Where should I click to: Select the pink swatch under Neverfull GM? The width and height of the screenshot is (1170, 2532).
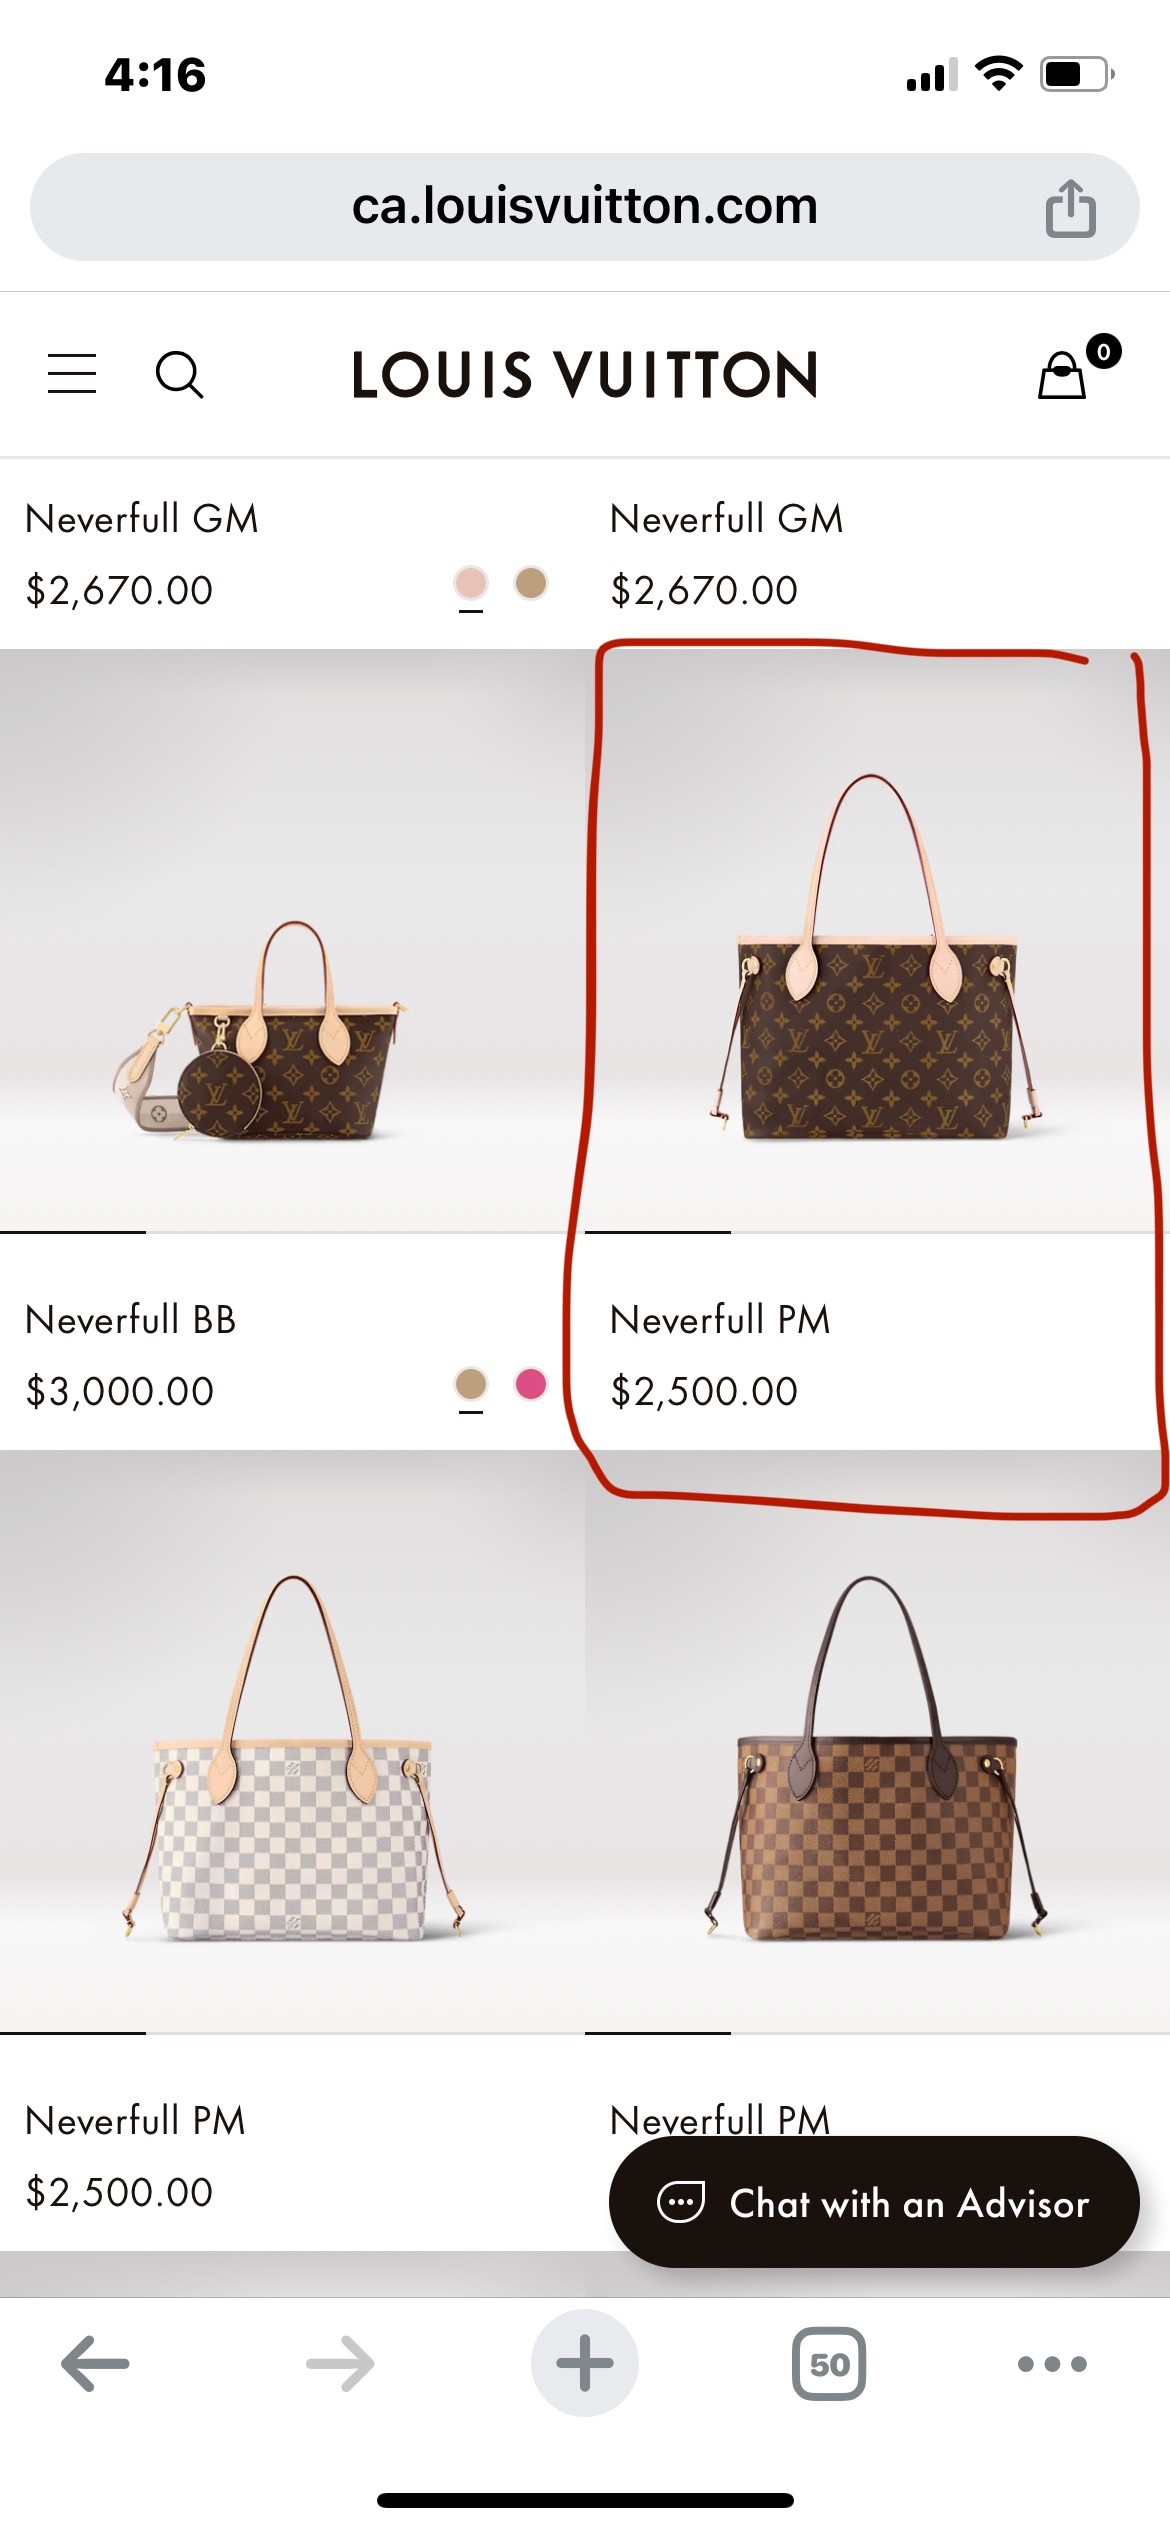471,583
